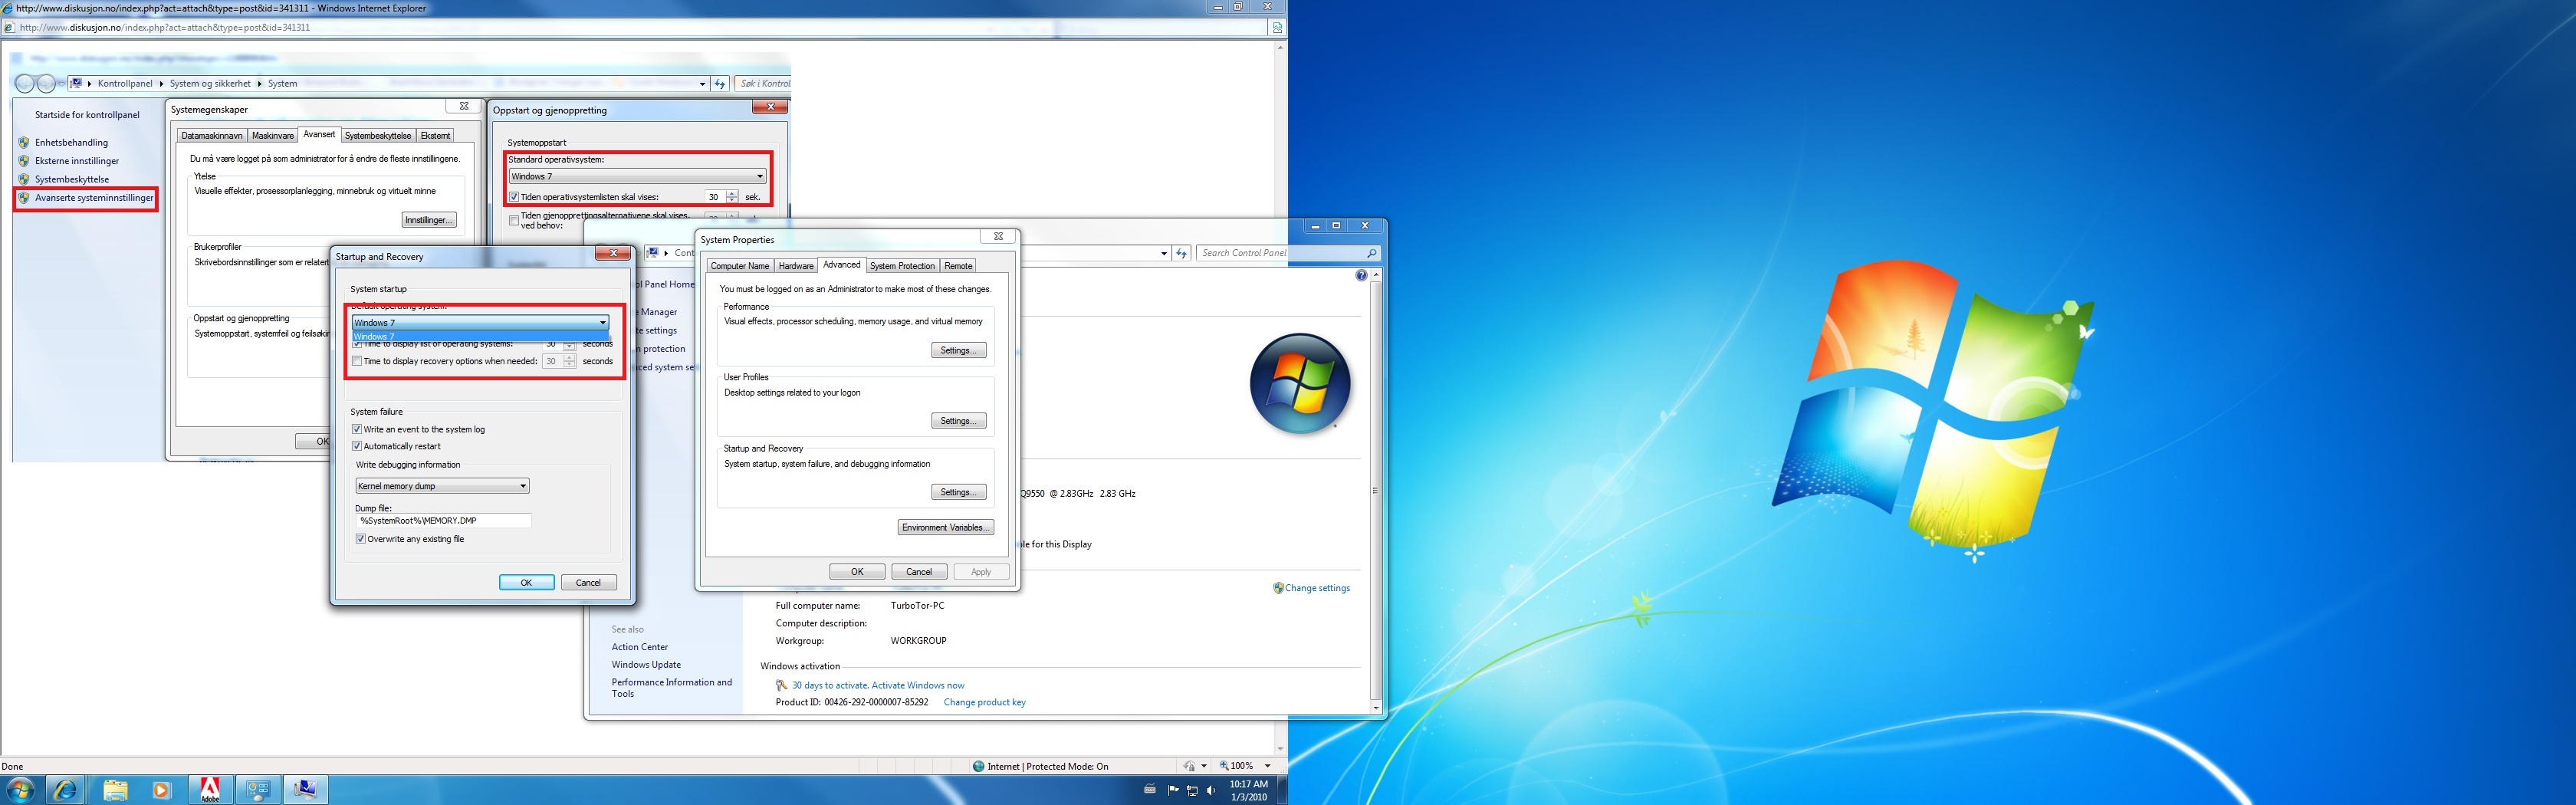Image resolution: width=2576 pixels, height=805 pixels.
Task: Click the Dump file path field
Action: (x=443, y=520)
